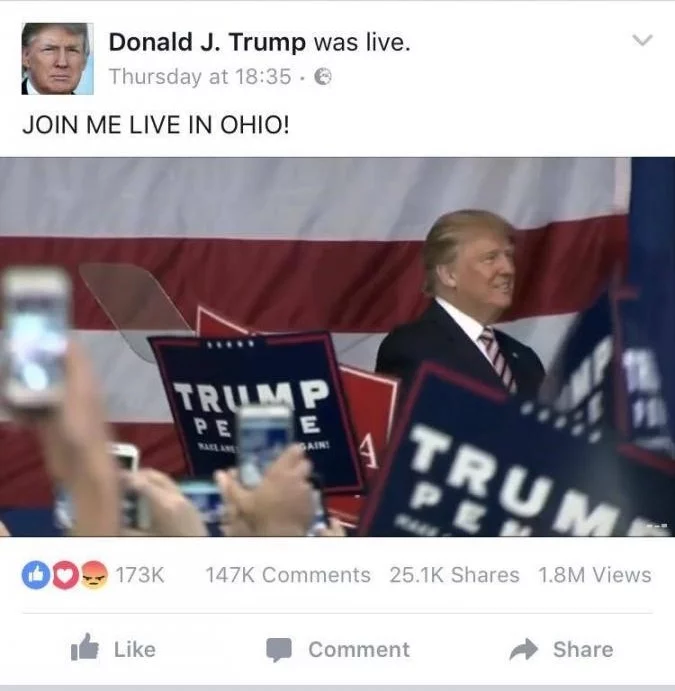The image size is (675, 691).
Task: Click the angry face reaction icon
Action: 95,575
